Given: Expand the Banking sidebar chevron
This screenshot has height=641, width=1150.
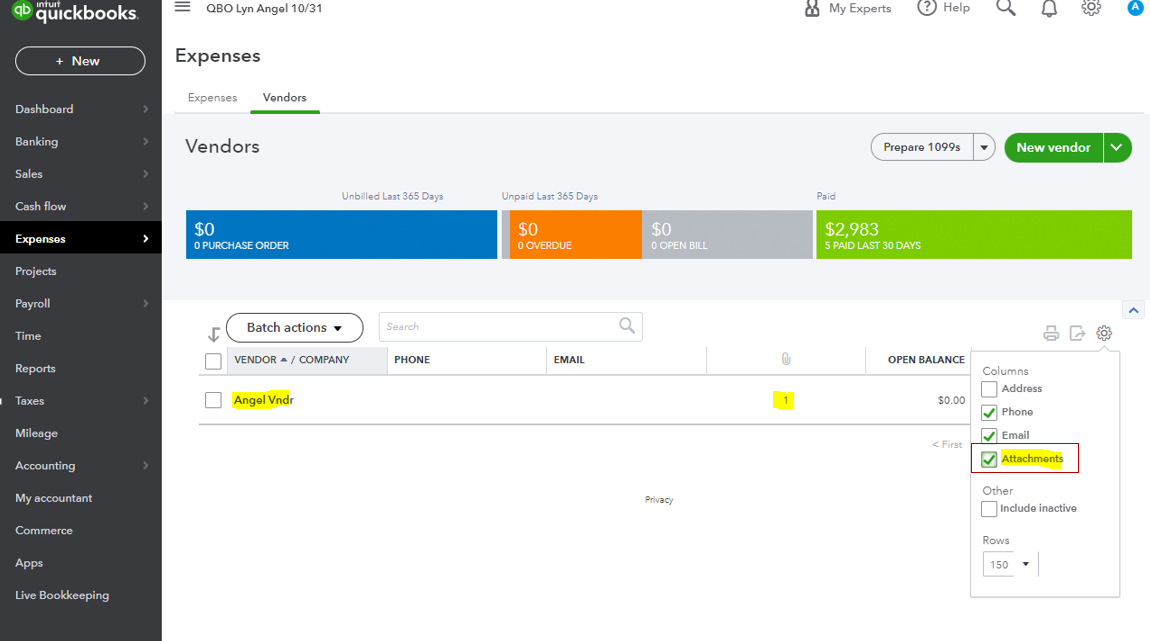Looking at the screenshot, I should [145, 142].
